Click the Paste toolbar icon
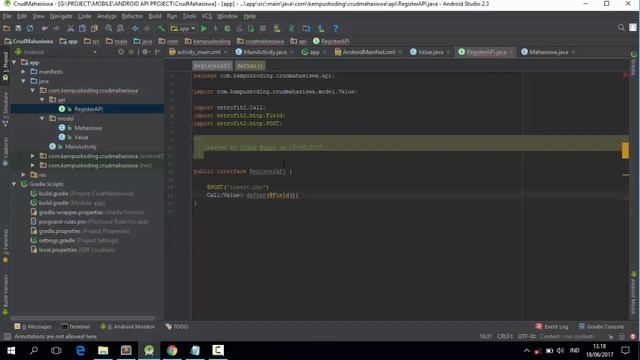640x360 pixels. pos(94,28)
